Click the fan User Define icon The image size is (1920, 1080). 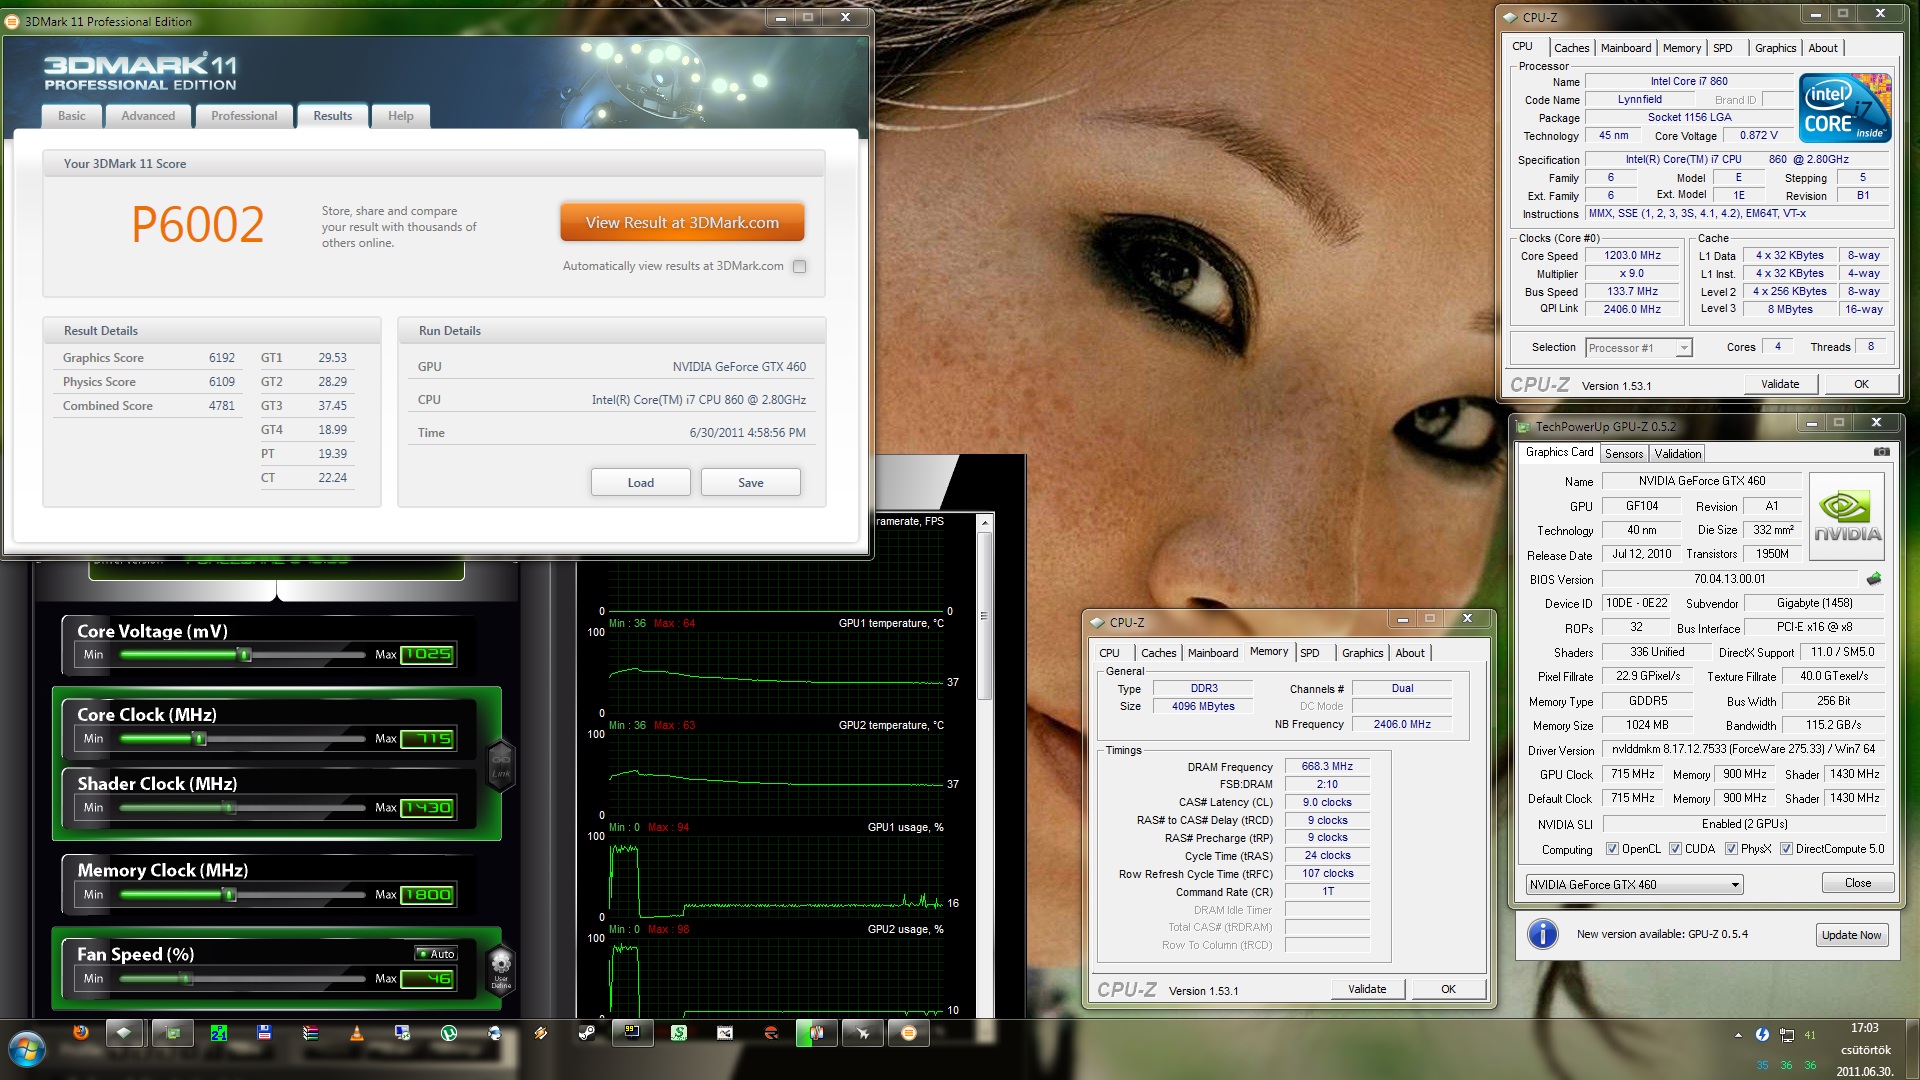pos(501,968)
